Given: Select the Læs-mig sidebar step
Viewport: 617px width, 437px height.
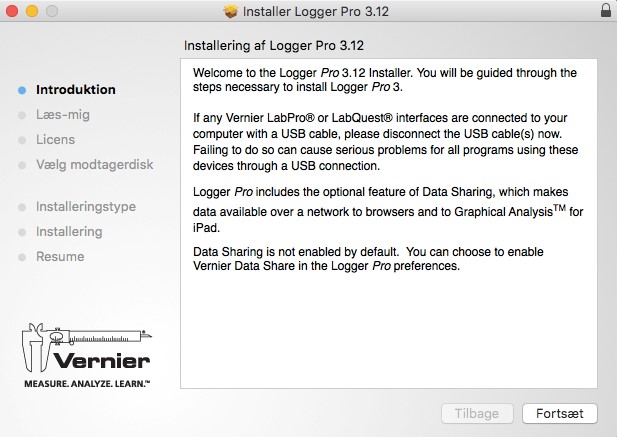Looking at the screenshot, I should 63,115.
